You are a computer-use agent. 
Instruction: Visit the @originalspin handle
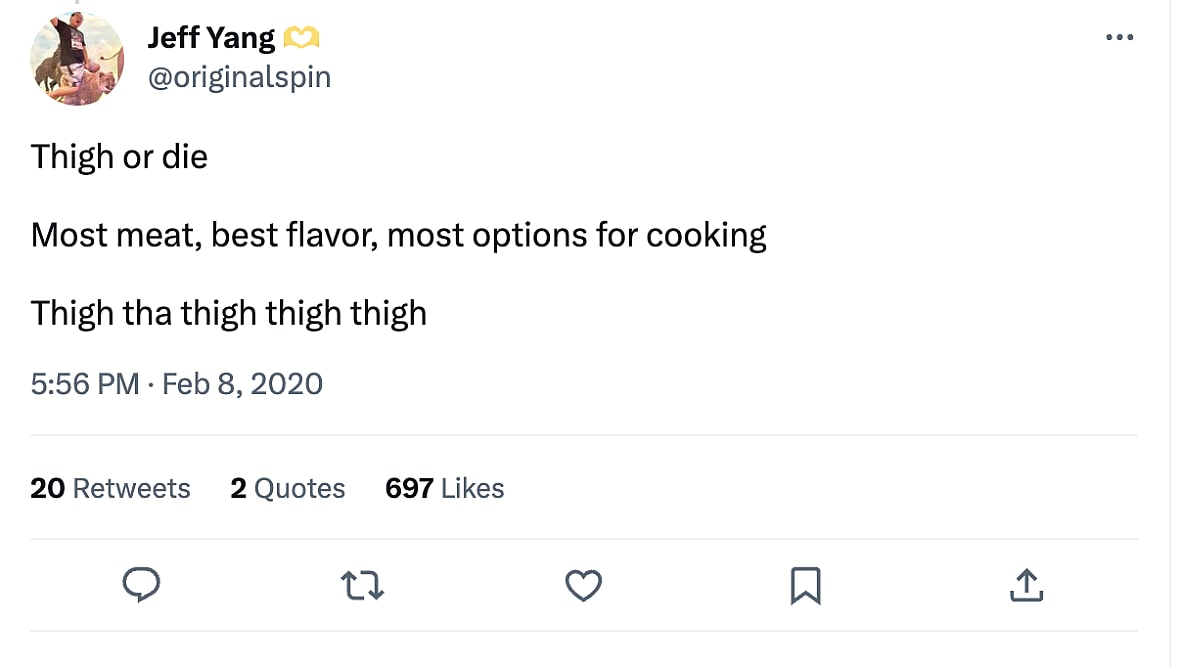tap(239, 77)
